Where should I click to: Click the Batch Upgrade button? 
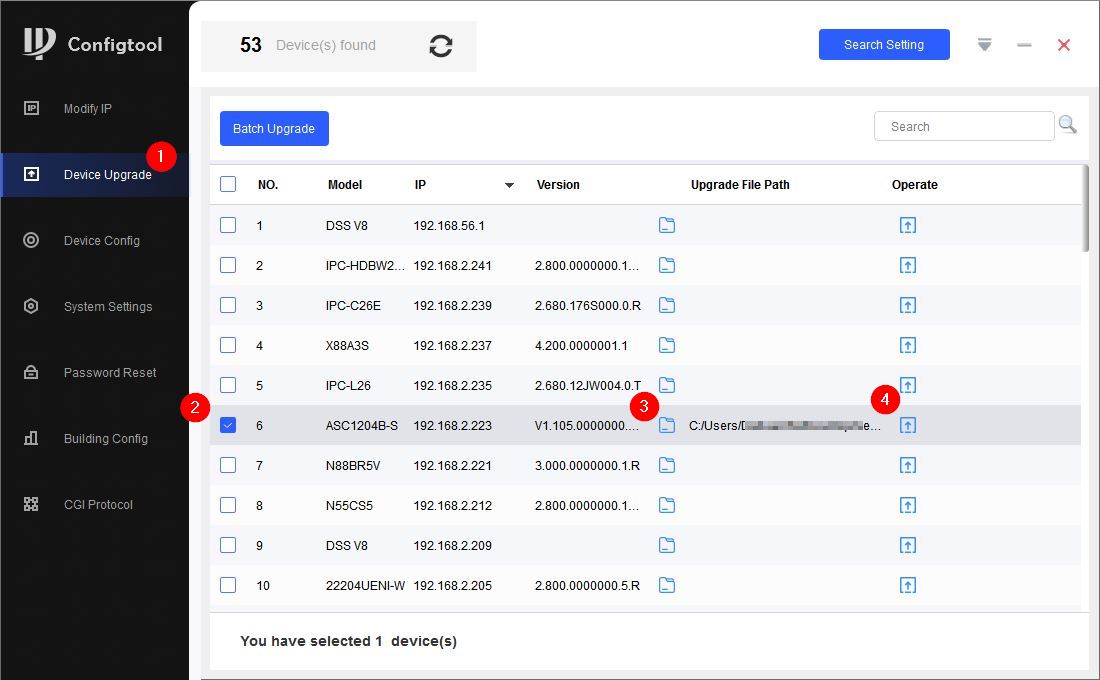click(274, 128)
